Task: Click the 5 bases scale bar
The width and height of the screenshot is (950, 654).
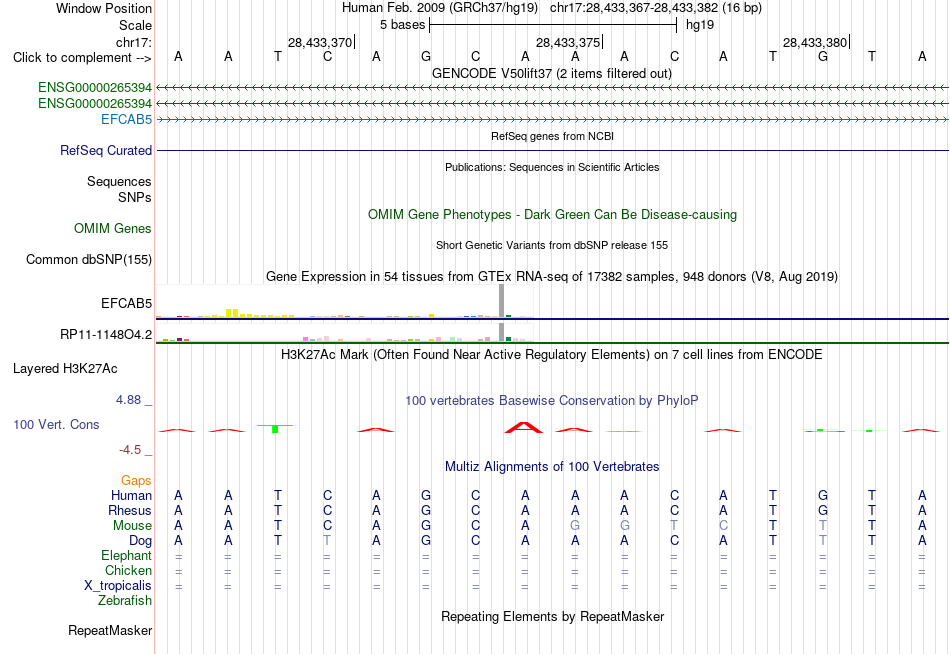Action: [553, 25]
